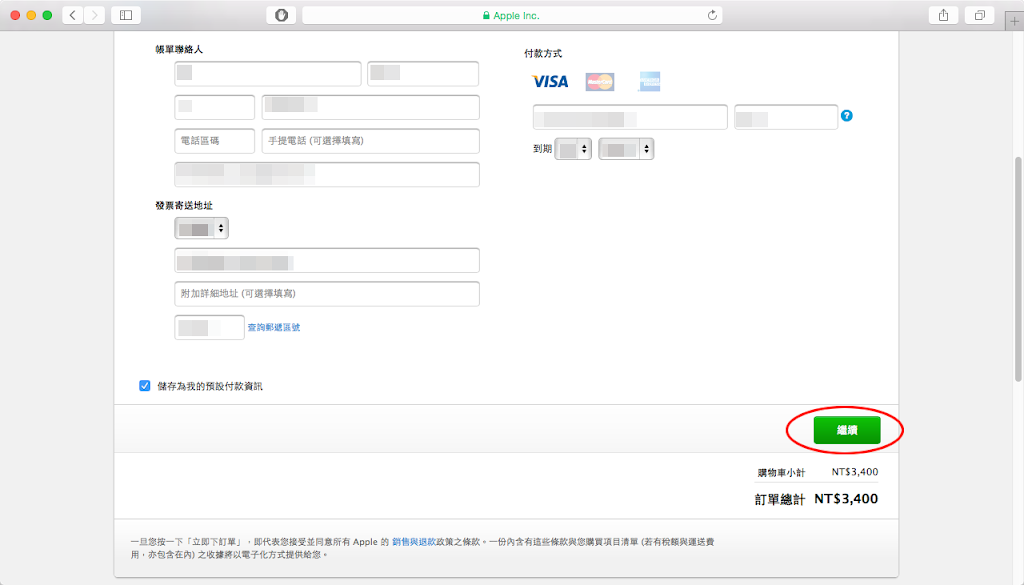
Task: Toggle 儲存為我的預設付款資訊 checkbox
Action: tap(145, 385)
